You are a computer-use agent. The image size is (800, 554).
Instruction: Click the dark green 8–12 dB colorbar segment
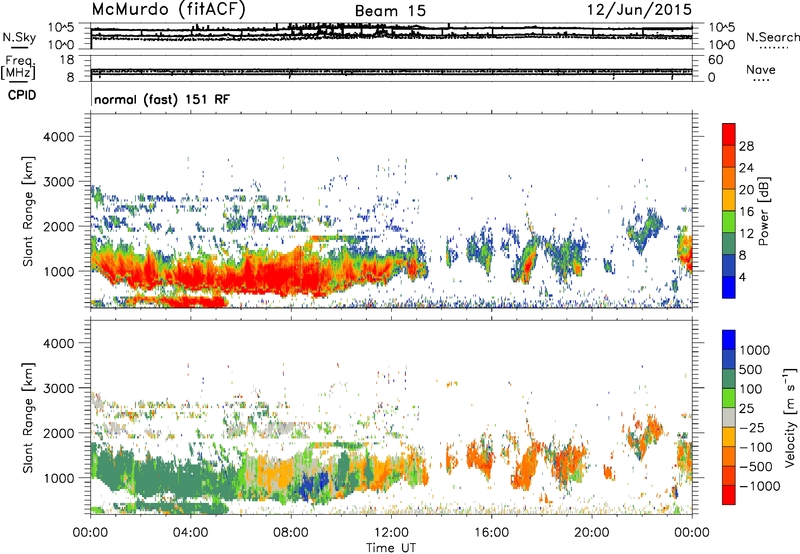729,244
